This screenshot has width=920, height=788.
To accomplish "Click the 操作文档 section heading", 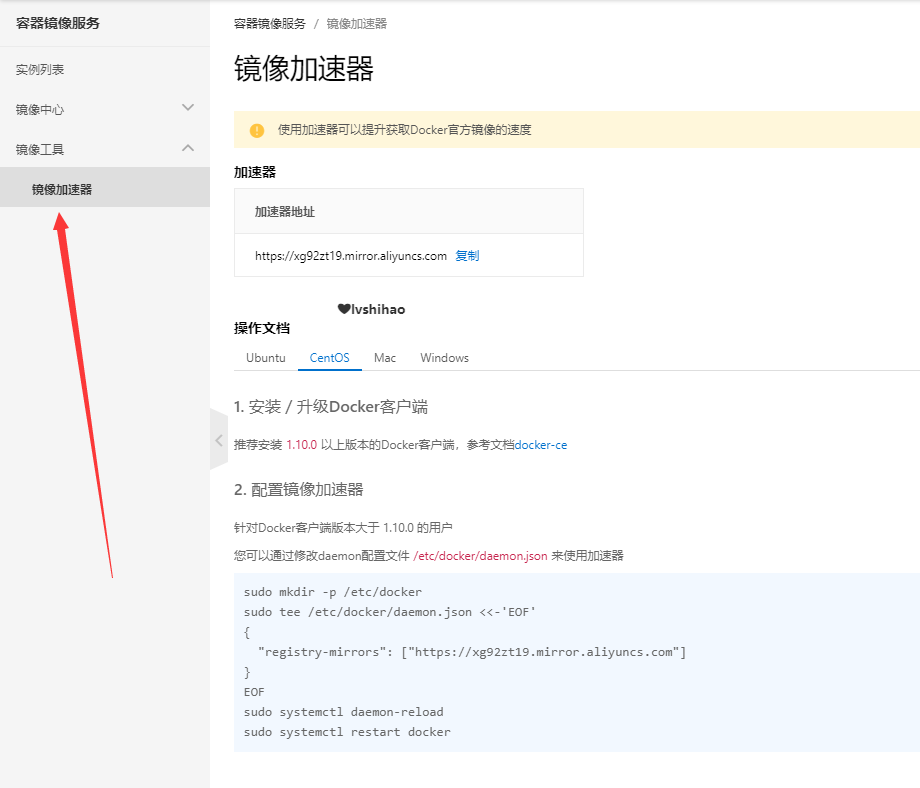I will (x=262, y=328).
